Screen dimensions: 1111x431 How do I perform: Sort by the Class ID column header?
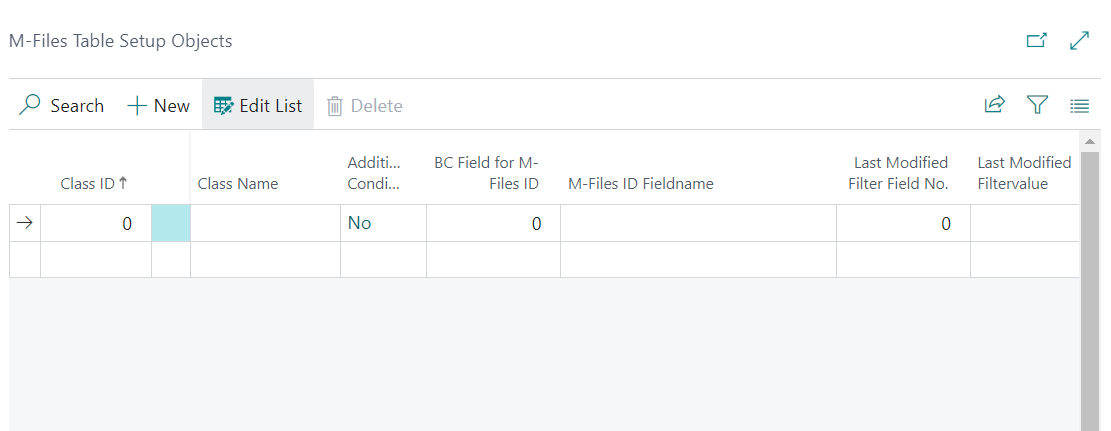click(94, 184)
